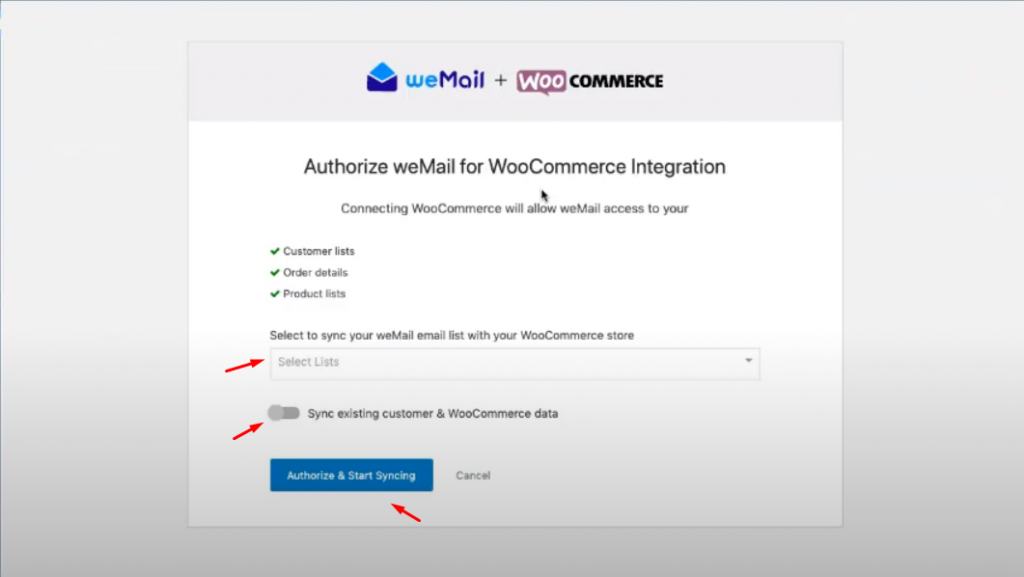This screenshot has width=1024, height=577.
Task: Click the Connecting WooCommerce description text
Action: click(515, 209)
